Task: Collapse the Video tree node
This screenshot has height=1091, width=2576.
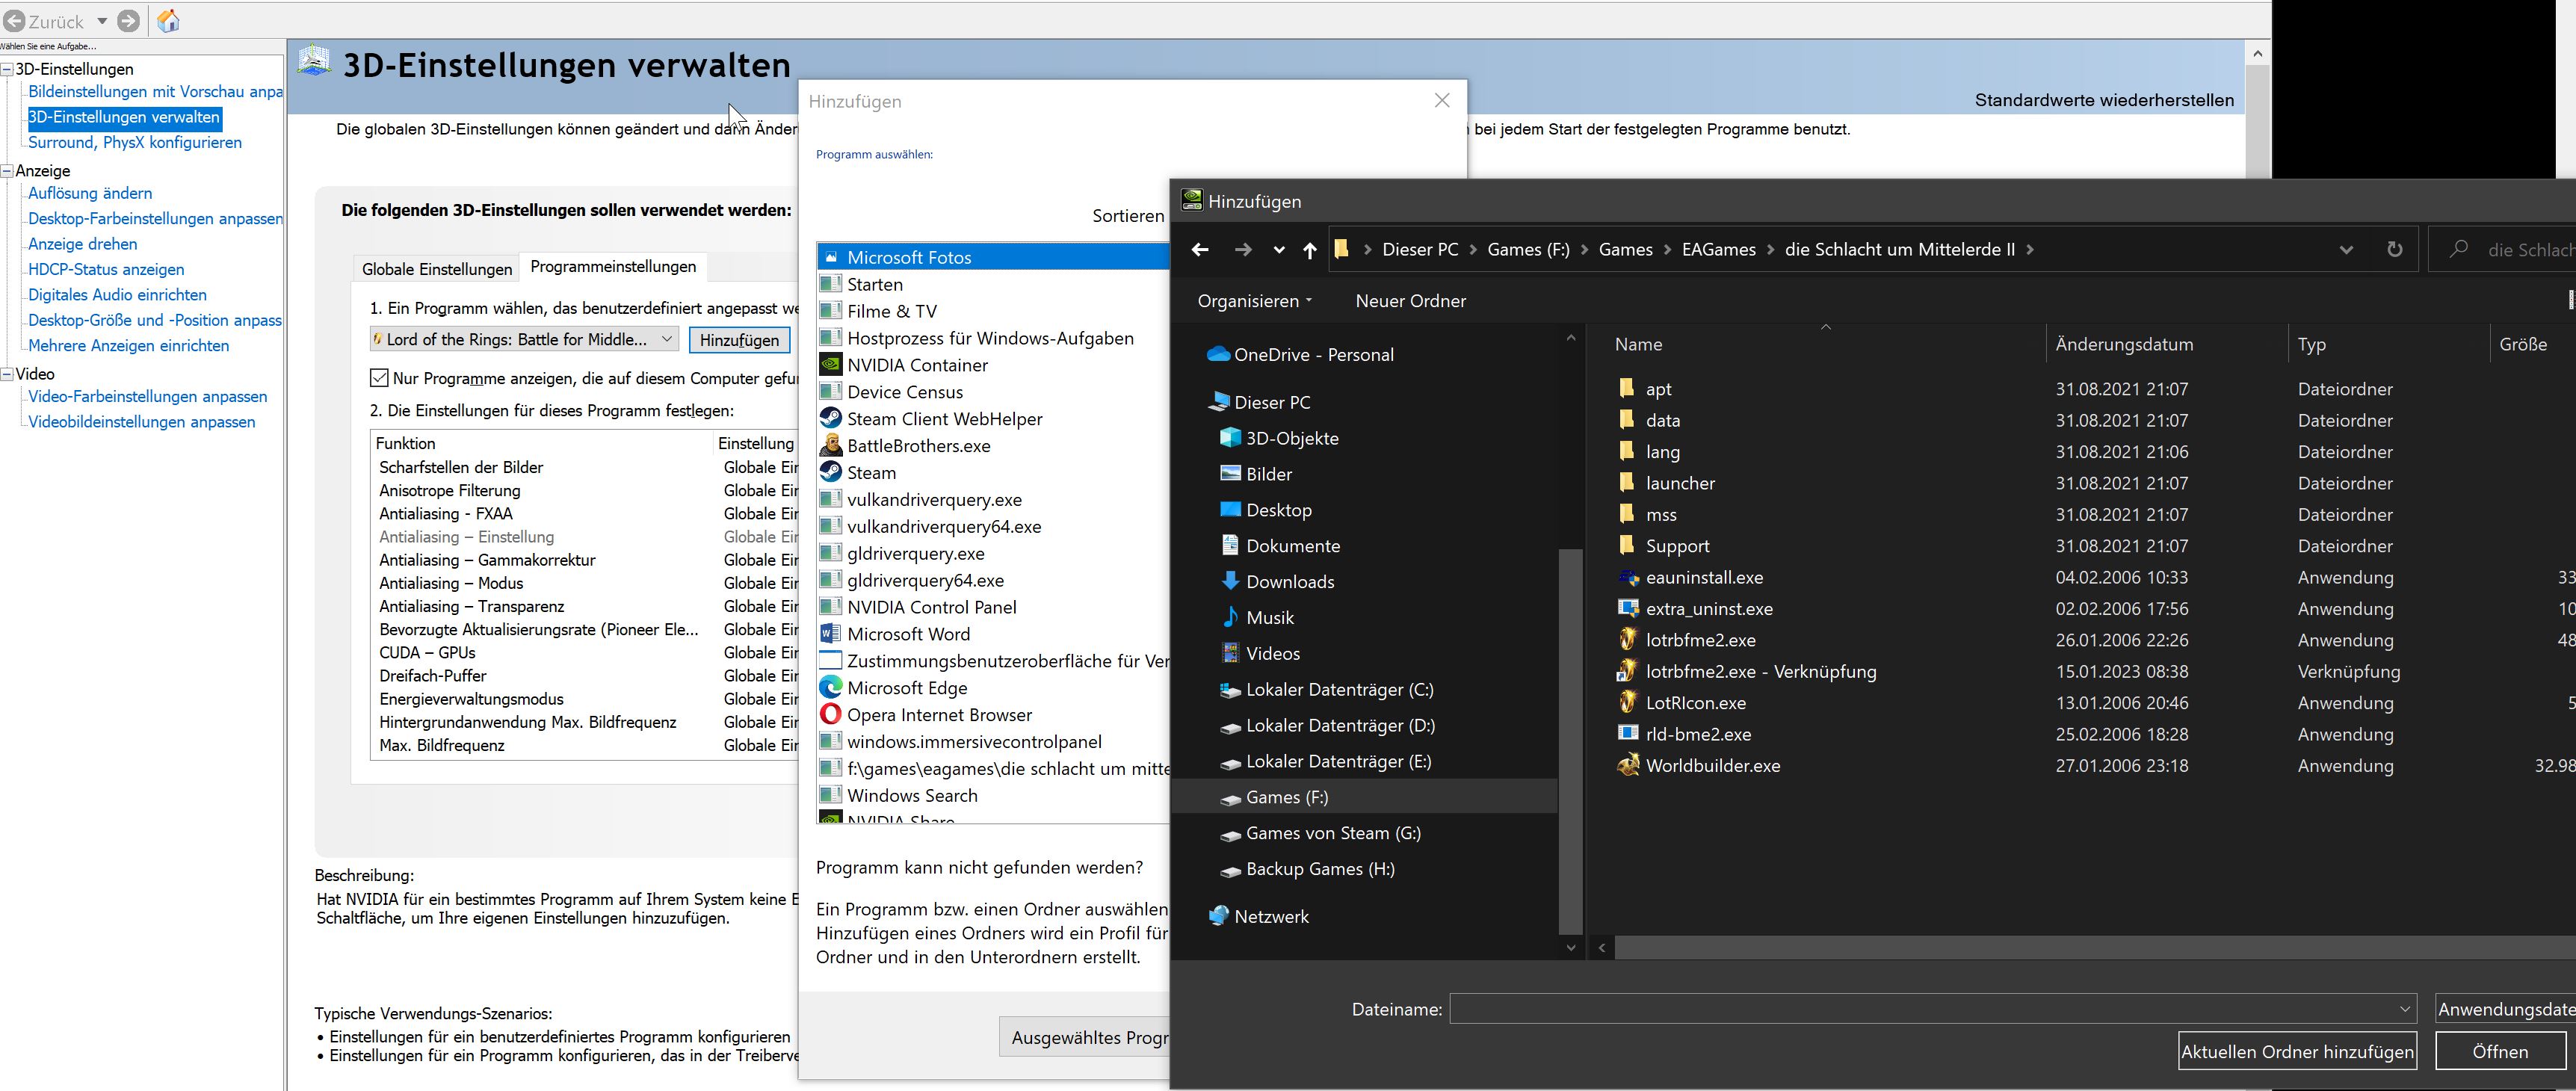Action: coord(7,374)
